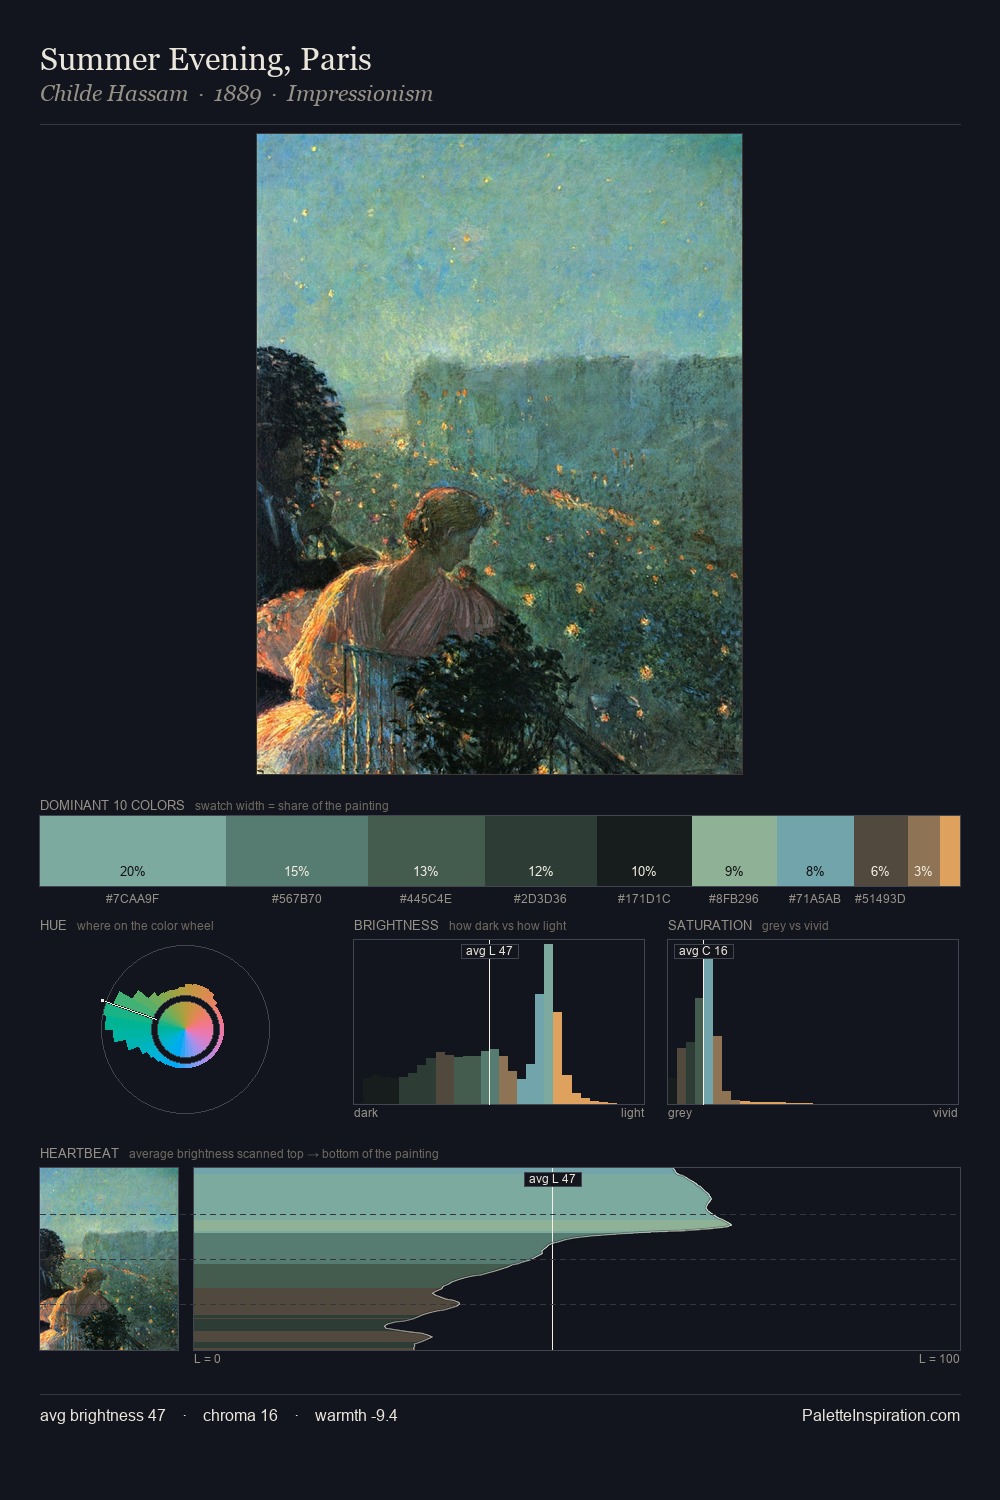Click the 'how dark vs how light' caption
This screenshot has height=1500, width=1000.
508,926
